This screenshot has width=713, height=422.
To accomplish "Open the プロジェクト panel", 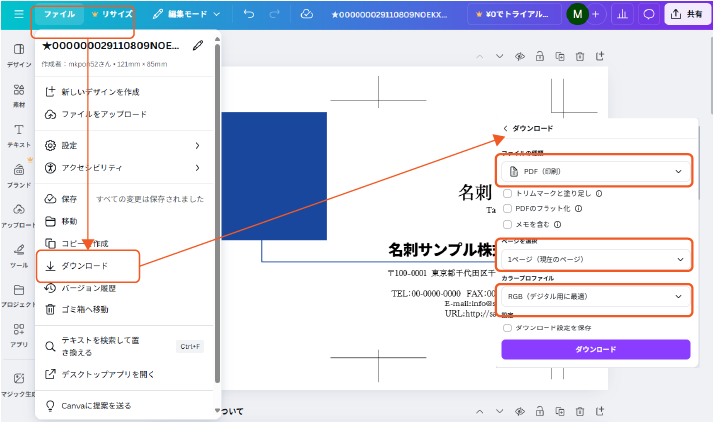I will coord(19,296).
